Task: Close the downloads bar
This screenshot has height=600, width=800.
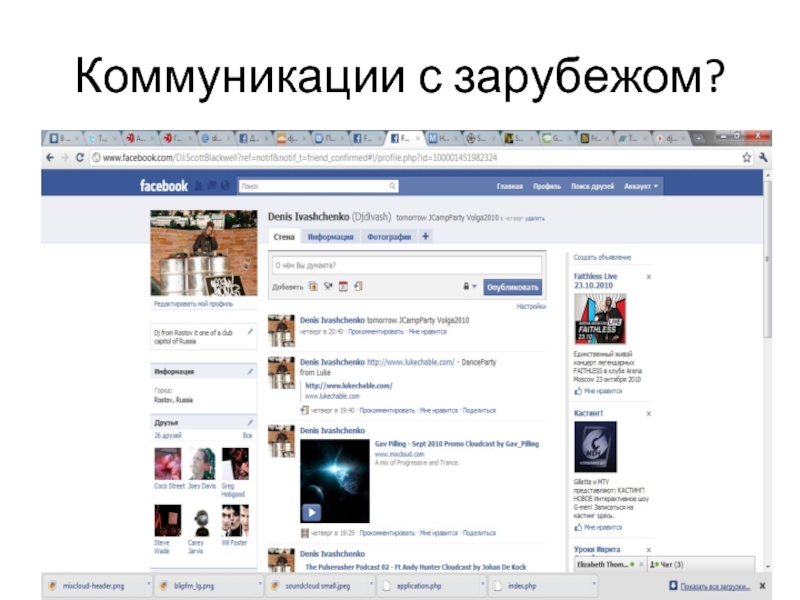Action: 762,586
